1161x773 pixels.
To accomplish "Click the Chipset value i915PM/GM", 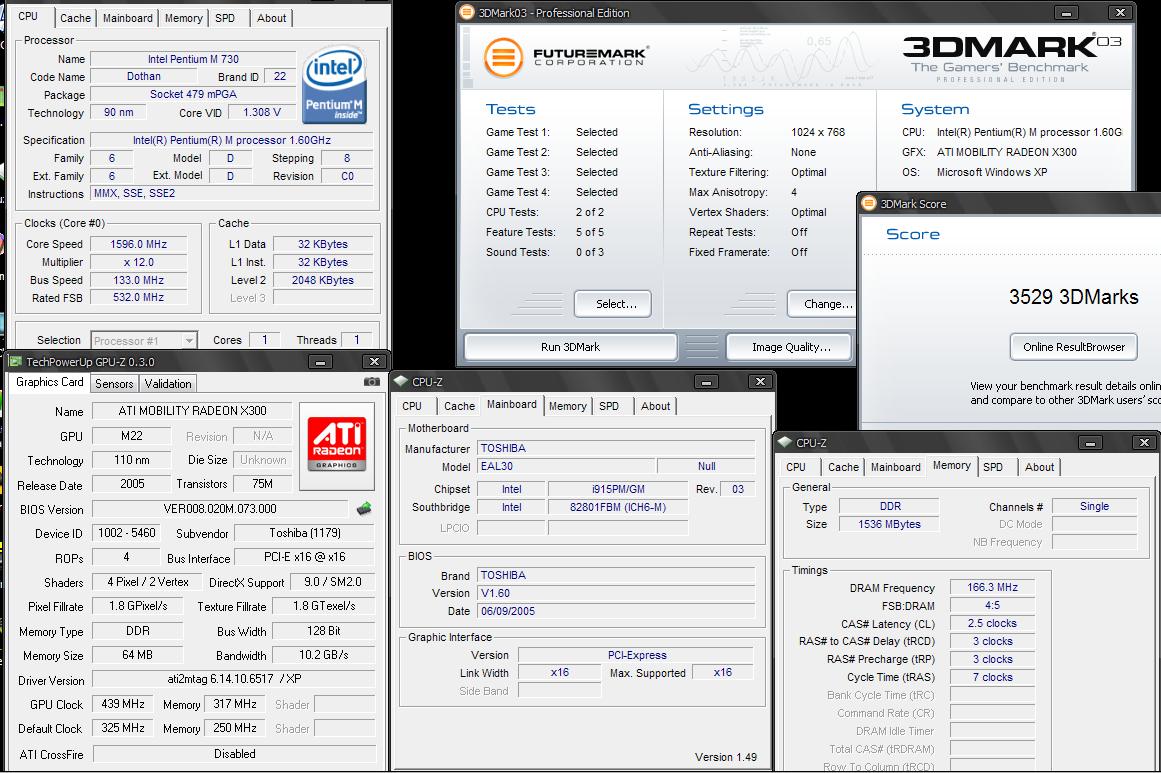I will (x=618, y=489).
